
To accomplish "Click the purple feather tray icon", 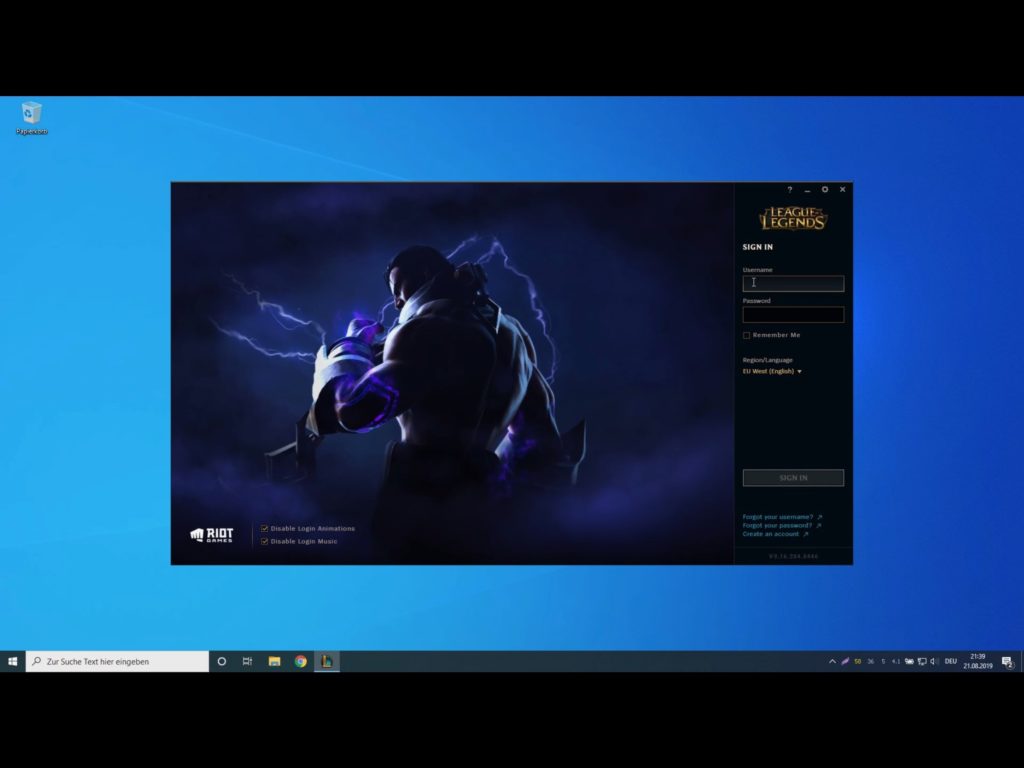I will pos(845,661).
